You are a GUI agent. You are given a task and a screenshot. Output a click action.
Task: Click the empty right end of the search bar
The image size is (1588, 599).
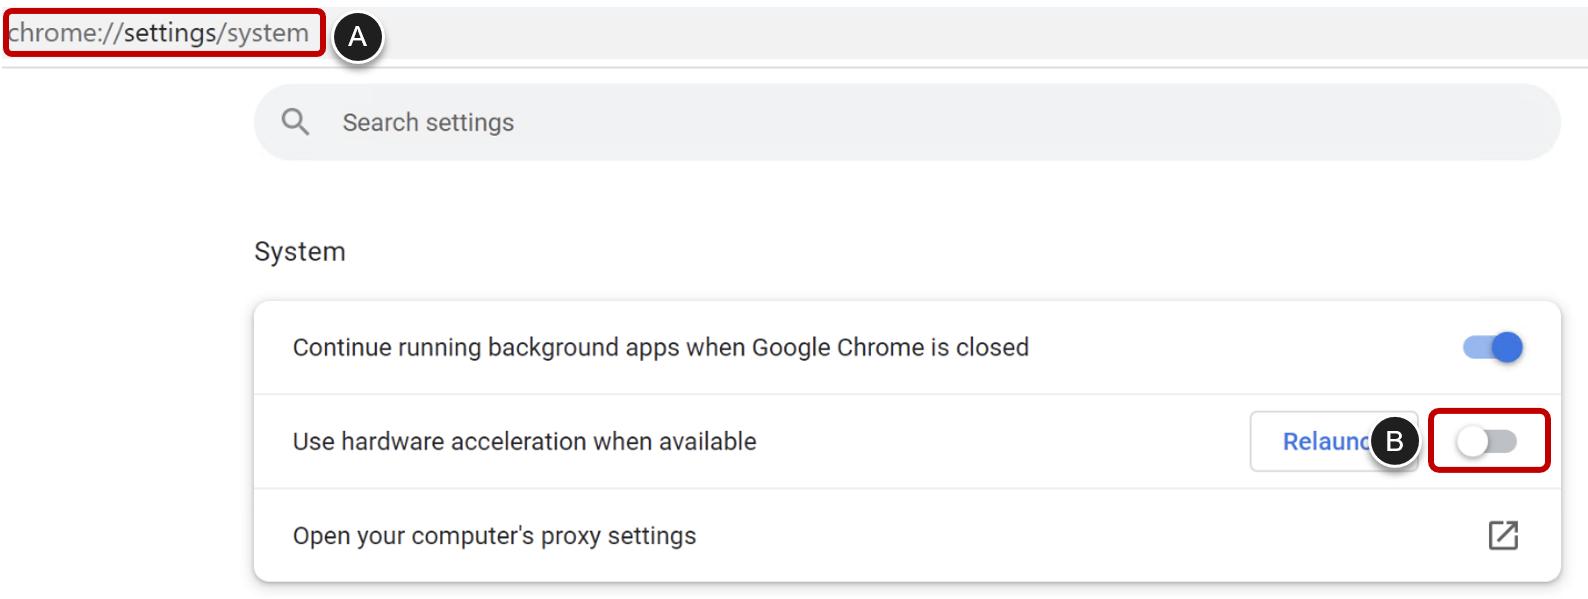(1450, 122)
